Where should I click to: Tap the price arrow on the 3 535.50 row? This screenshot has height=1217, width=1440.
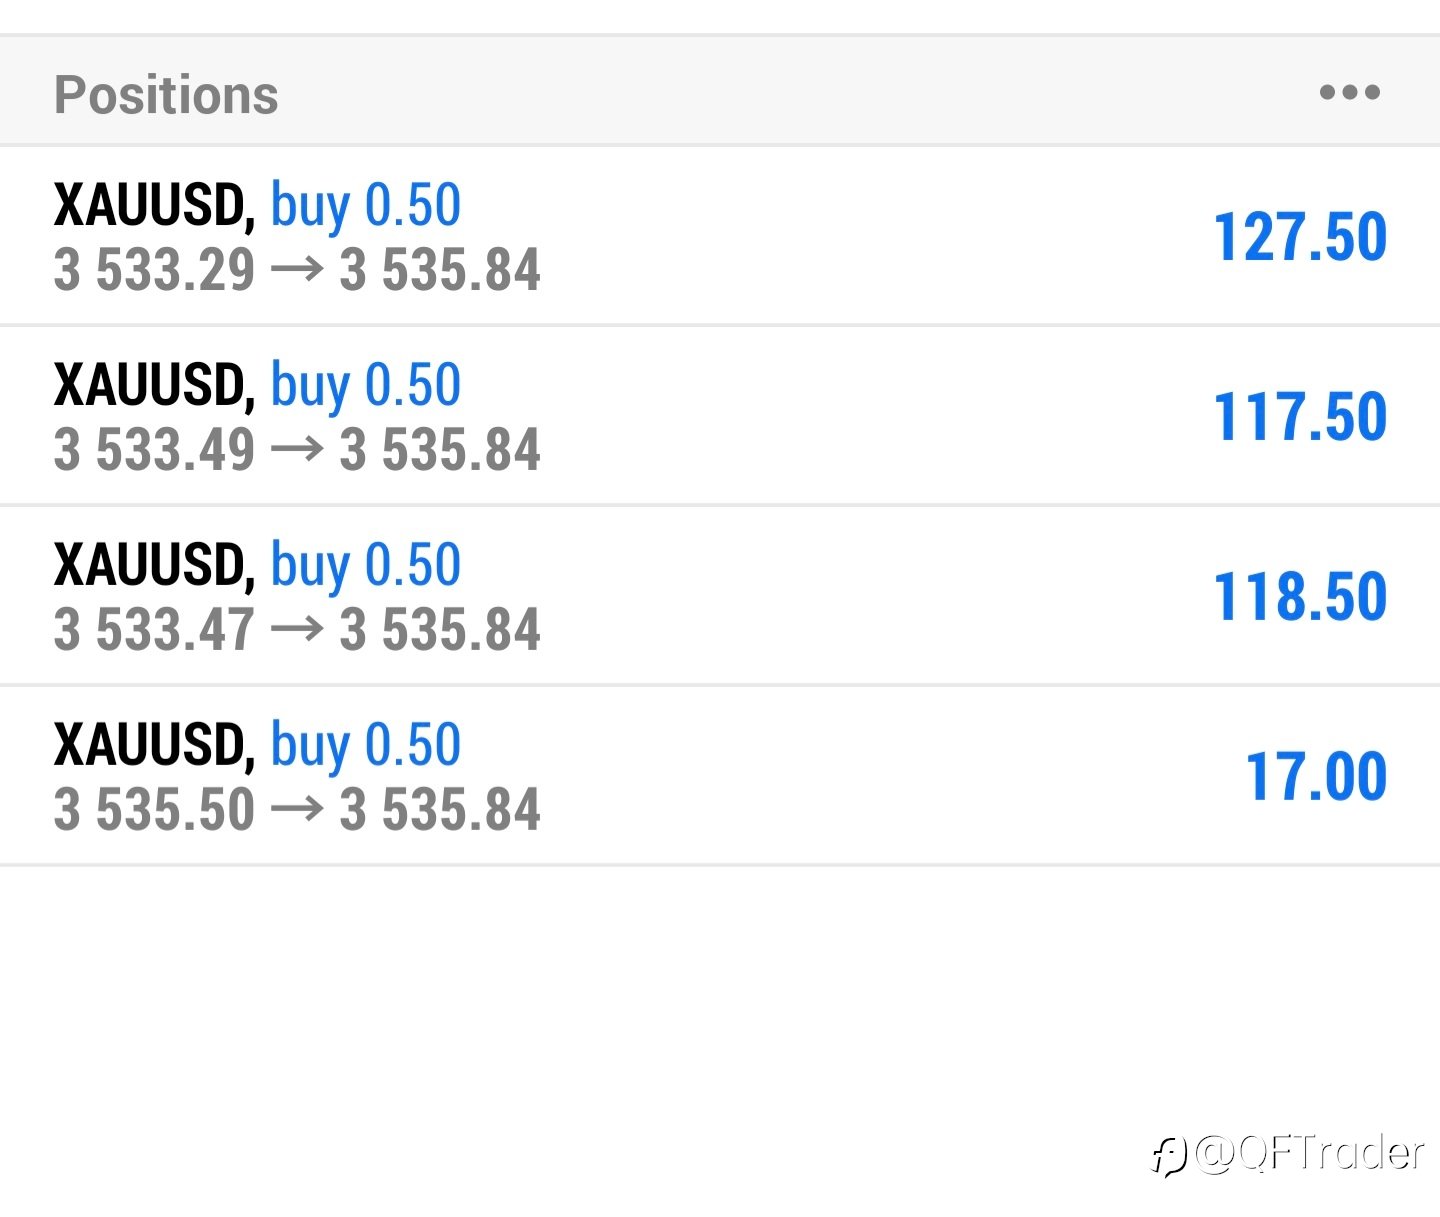tap(297, 810)
